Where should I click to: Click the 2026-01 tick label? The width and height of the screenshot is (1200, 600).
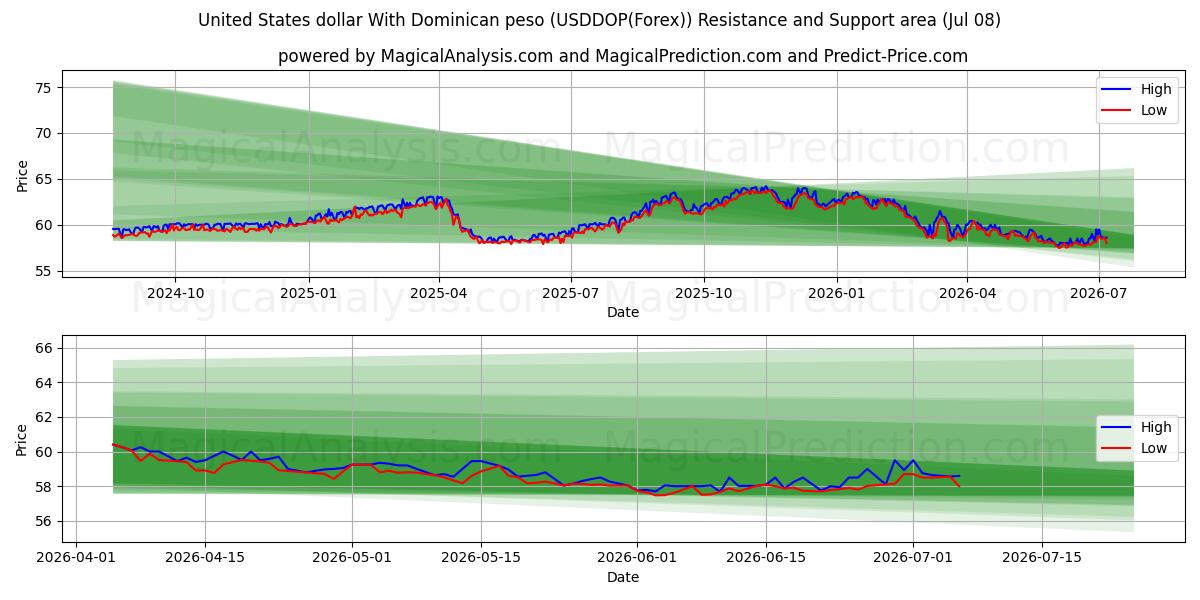[x=836, y=293]
